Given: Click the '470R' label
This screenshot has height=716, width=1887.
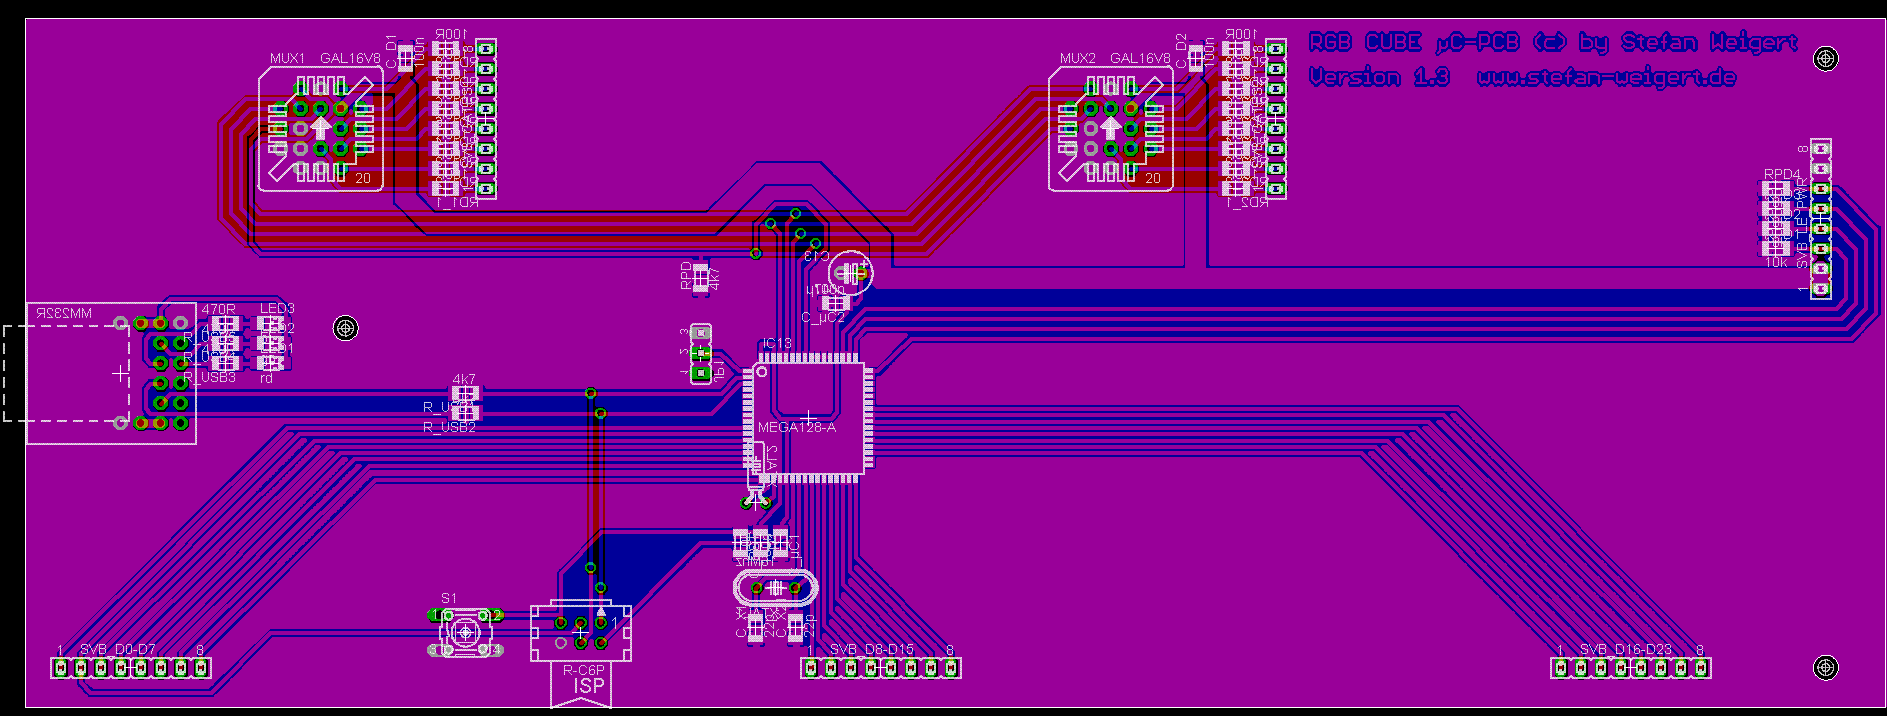Looking at the screenshot, I should (219, 310).
